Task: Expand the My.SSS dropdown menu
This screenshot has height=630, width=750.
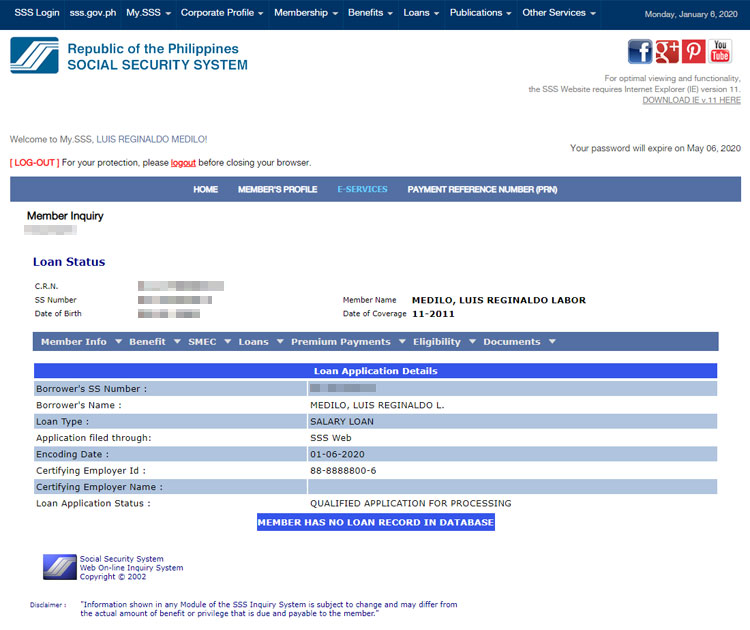Action: click(148, 13)
